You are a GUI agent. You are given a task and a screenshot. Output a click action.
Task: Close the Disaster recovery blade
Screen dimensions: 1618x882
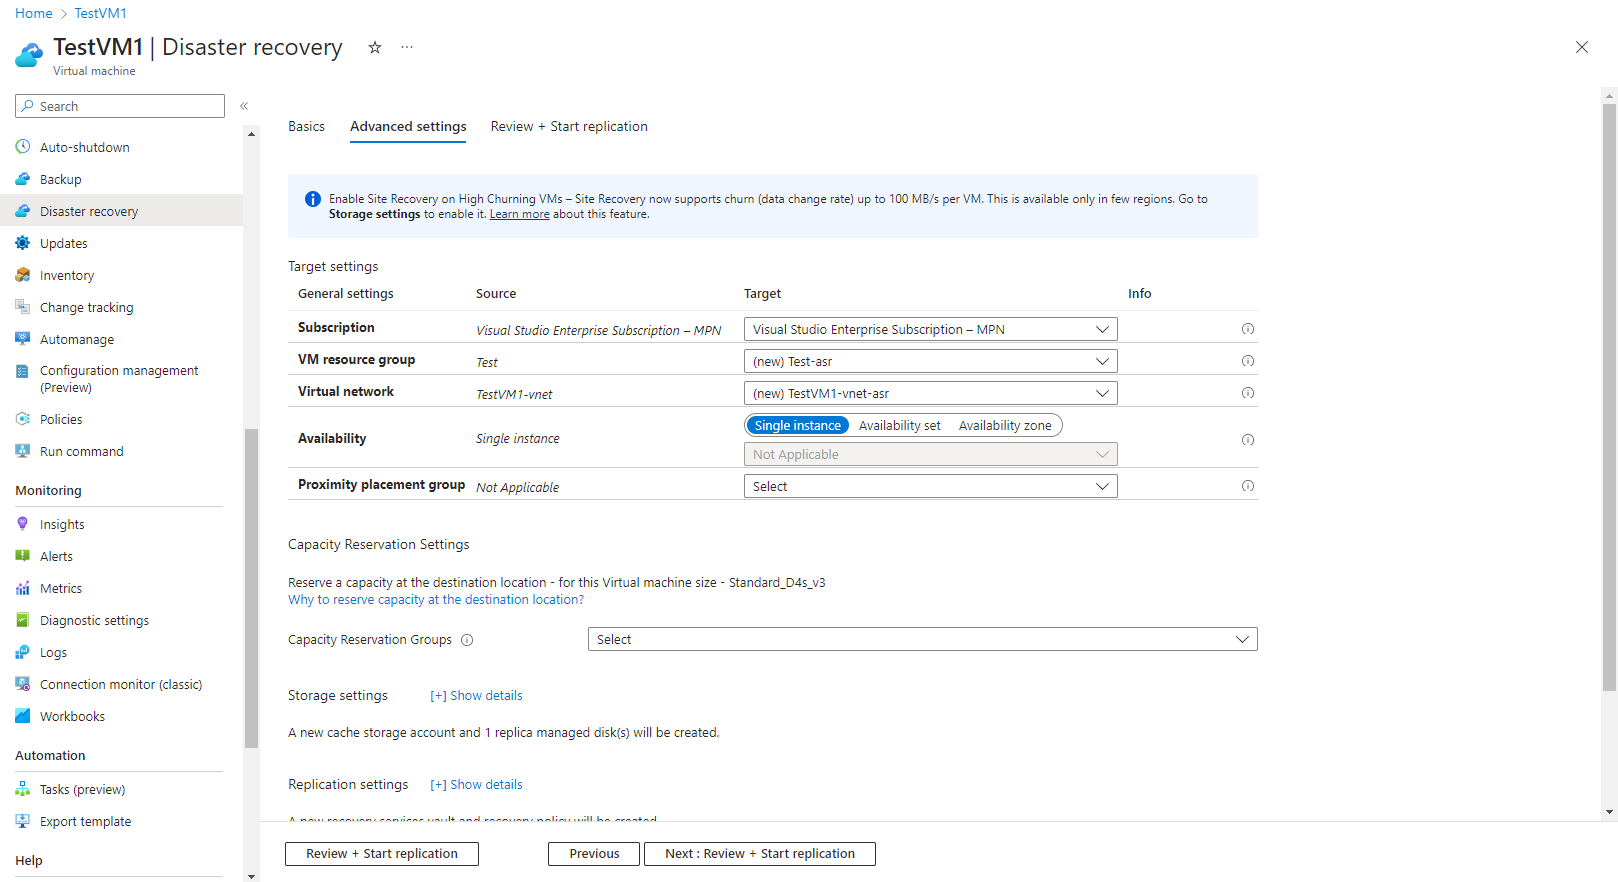click(1582, 47)
